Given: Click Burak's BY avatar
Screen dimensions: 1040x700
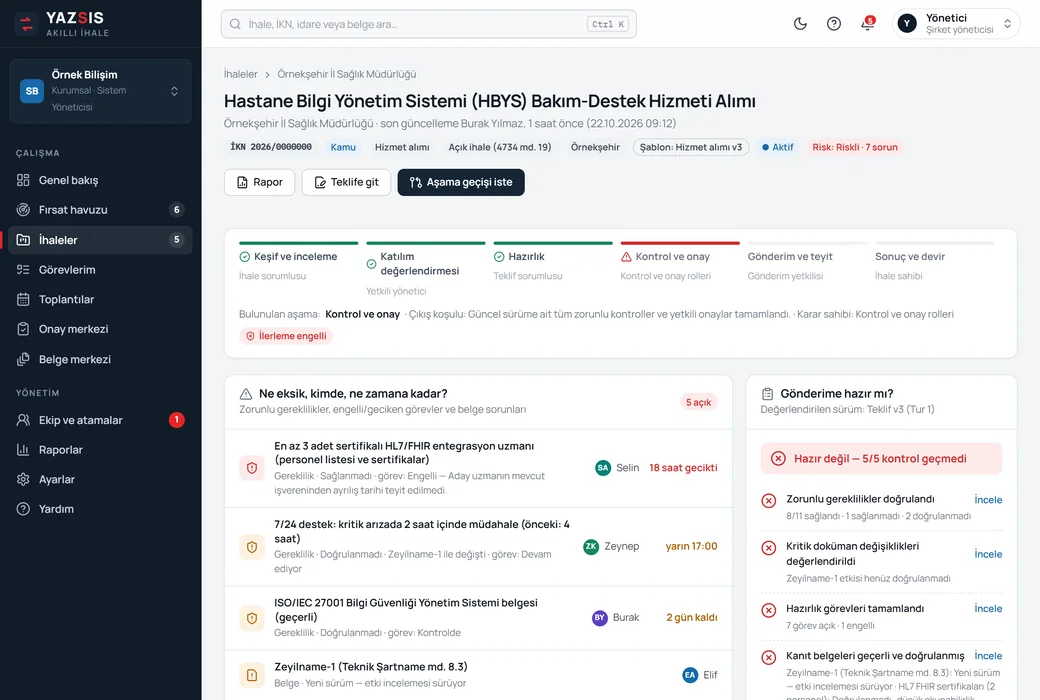Looking at the screenshot, I should point(600,618).
